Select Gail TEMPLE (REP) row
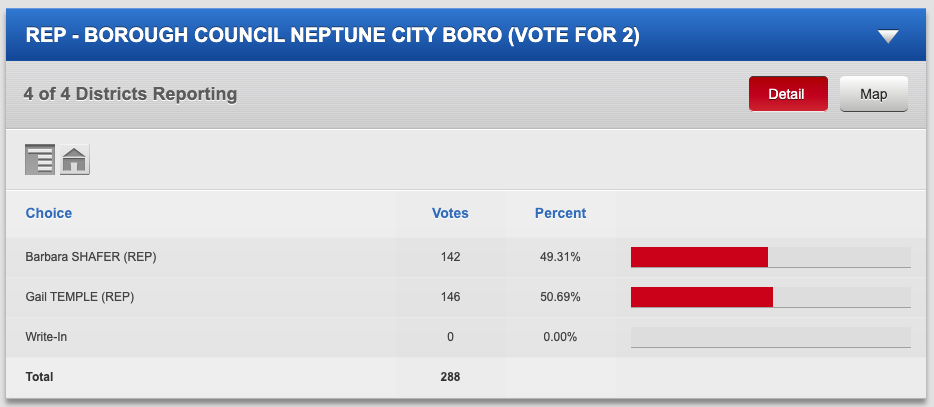 [466, 297]
